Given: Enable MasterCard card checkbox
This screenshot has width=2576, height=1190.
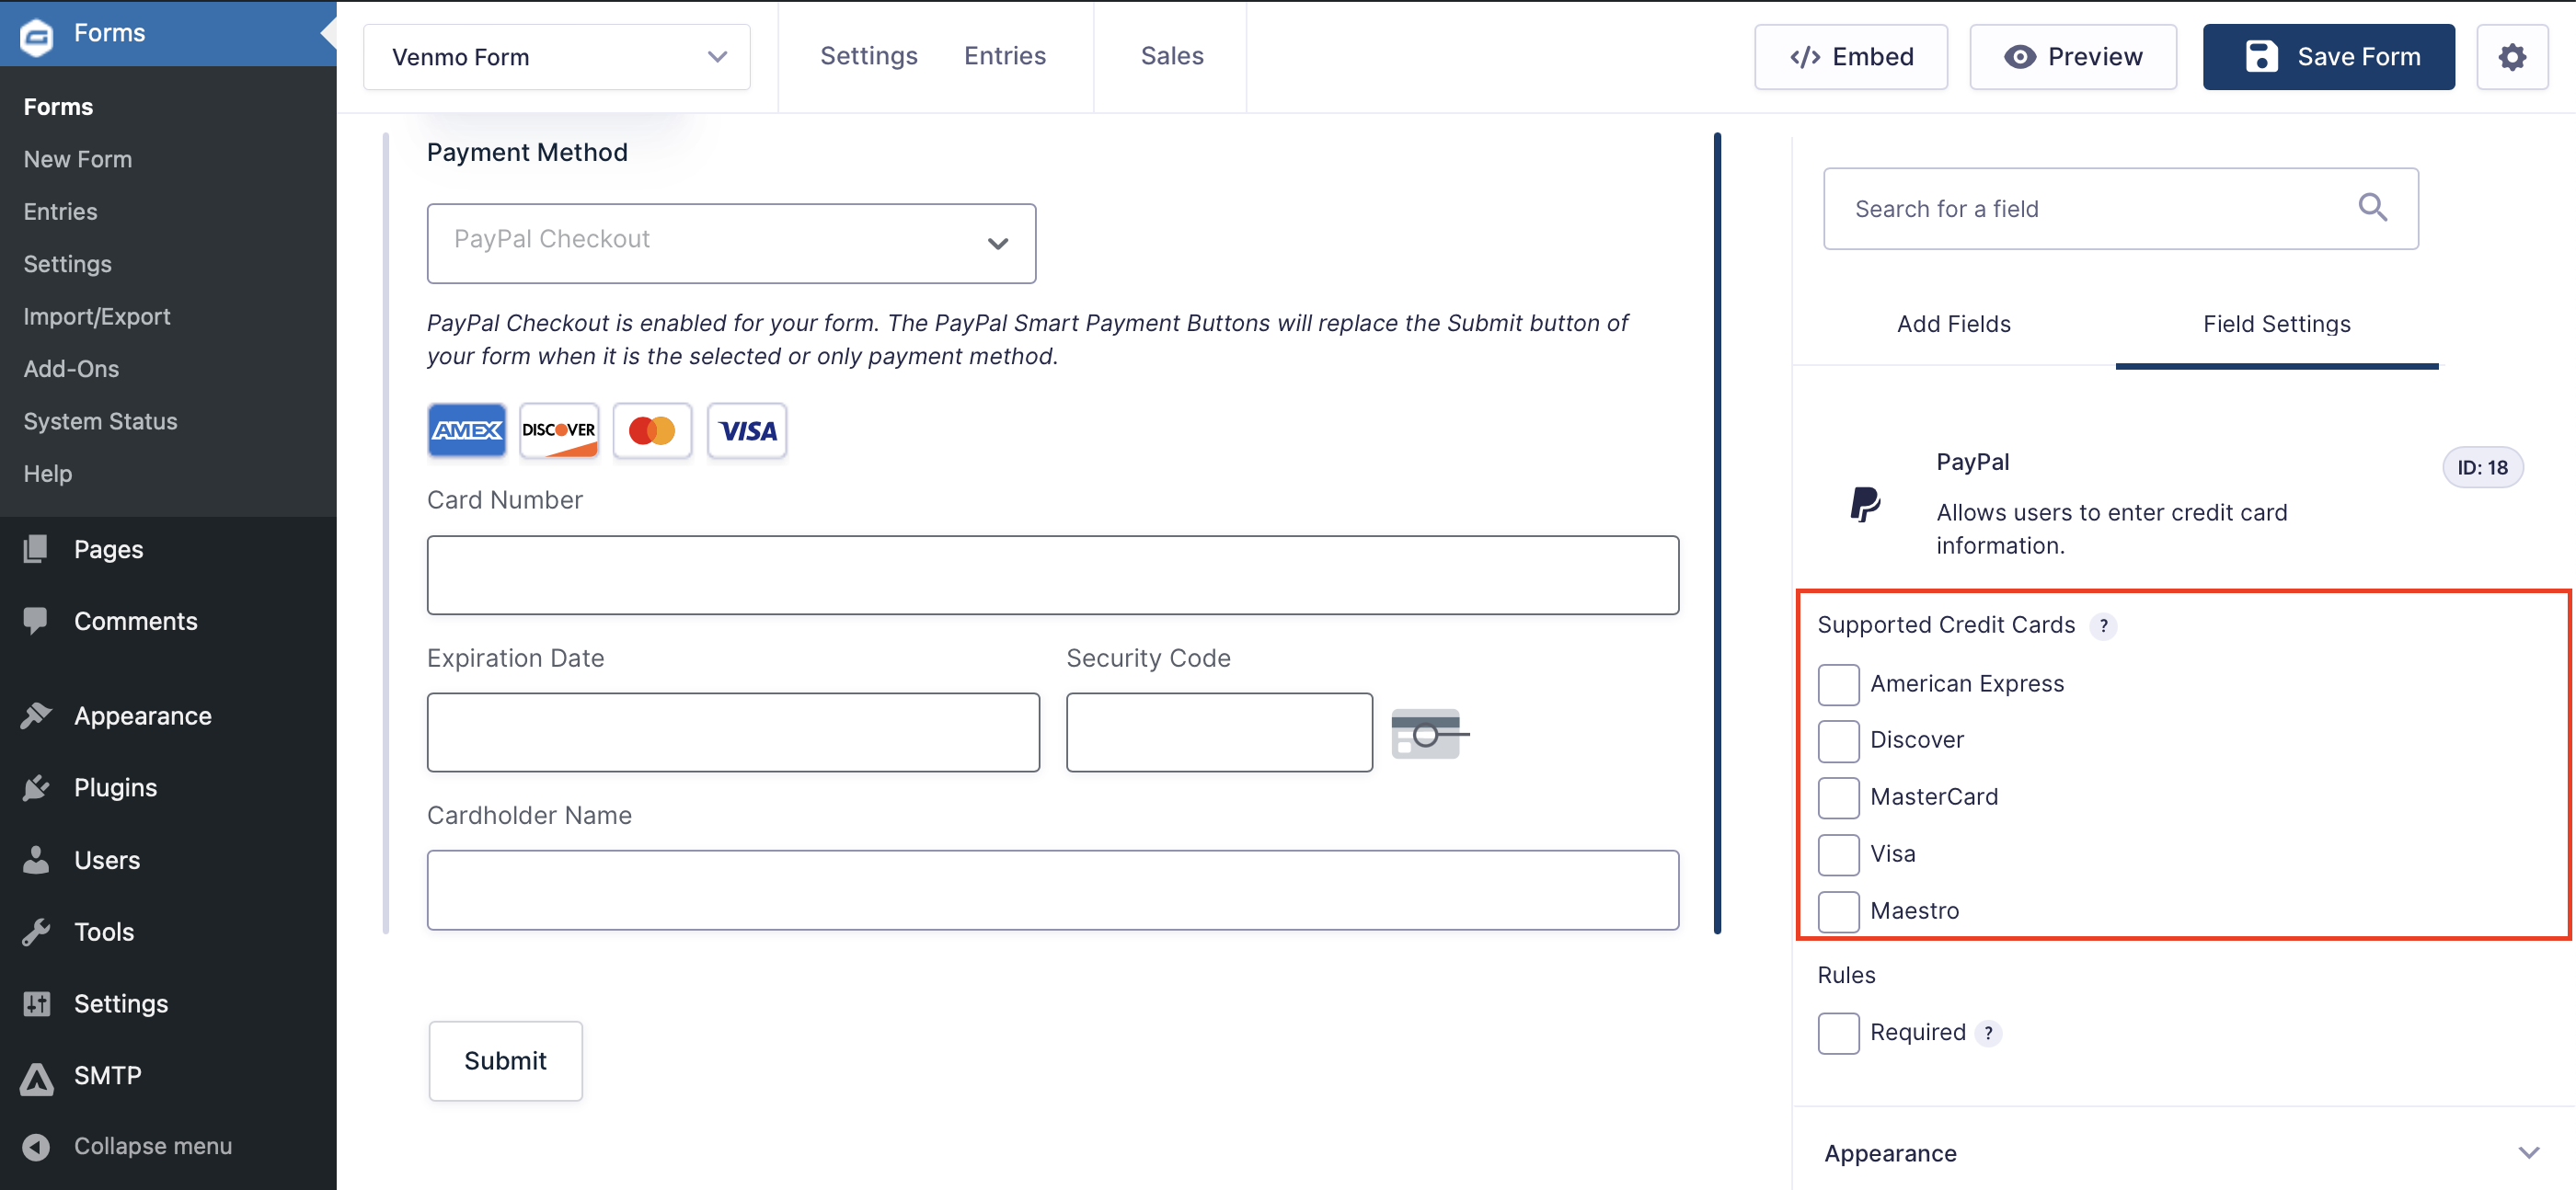Looking at the screenshot, I should pos(1838,798).
